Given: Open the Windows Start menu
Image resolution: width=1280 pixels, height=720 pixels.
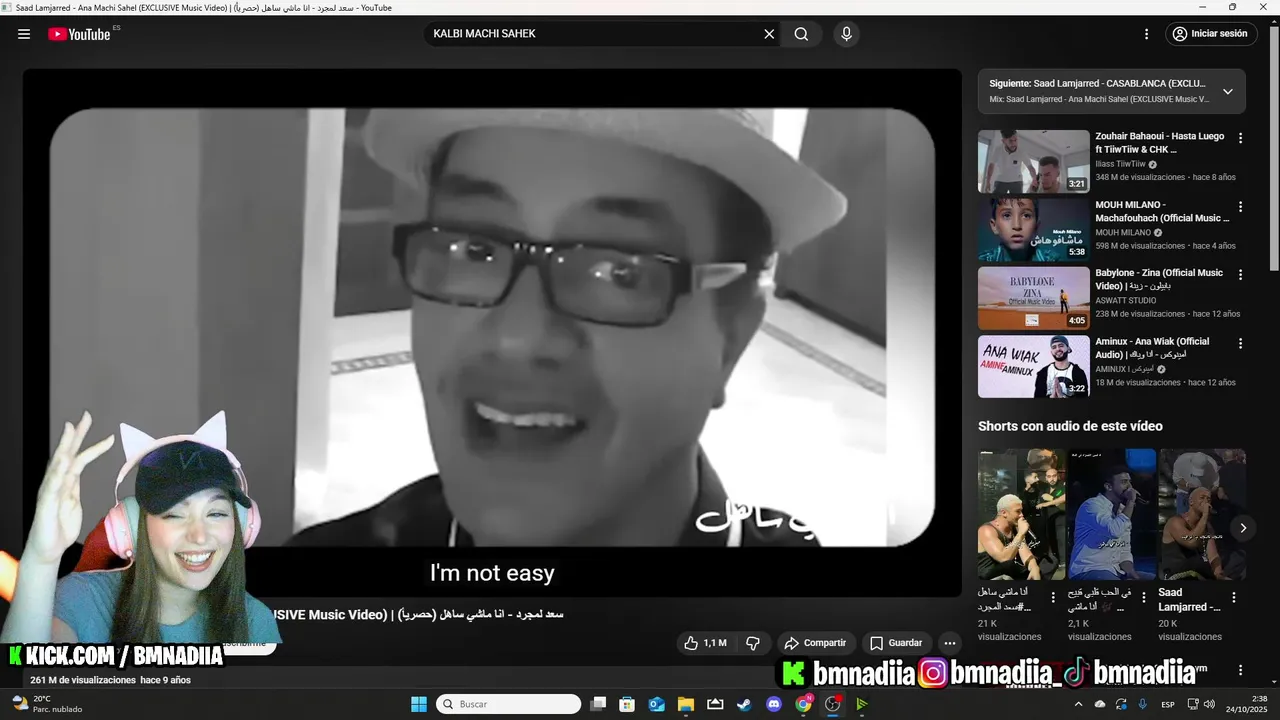Looking at the screenshot, I should (x=419, y=704).
